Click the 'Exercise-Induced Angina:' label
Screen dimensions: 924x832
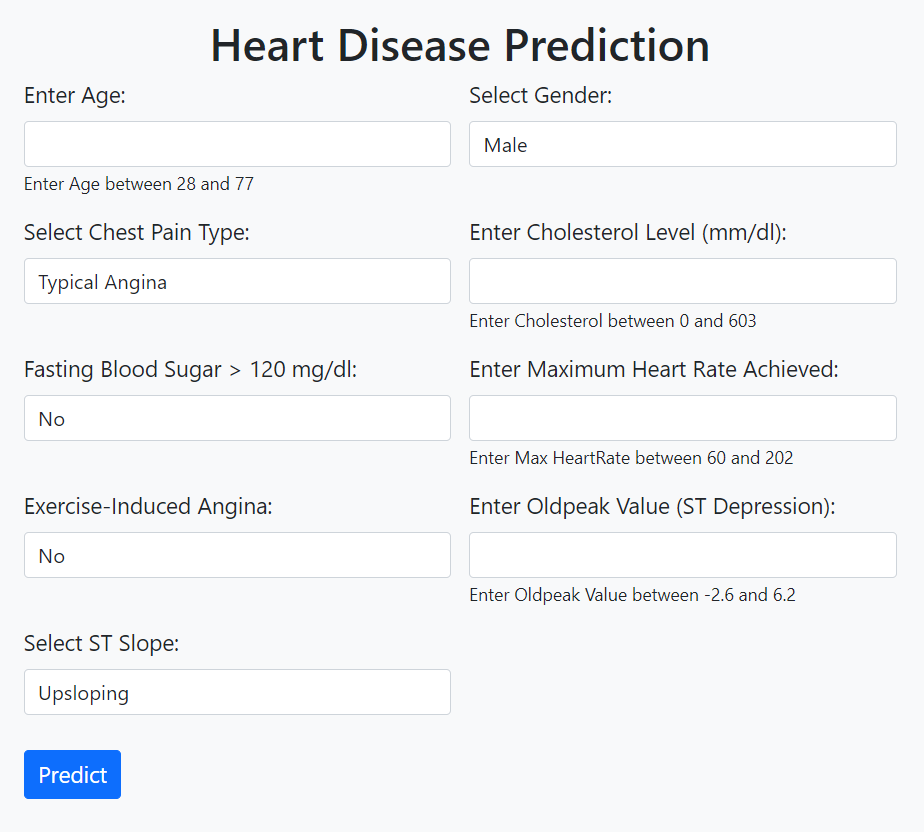point(148,506)
